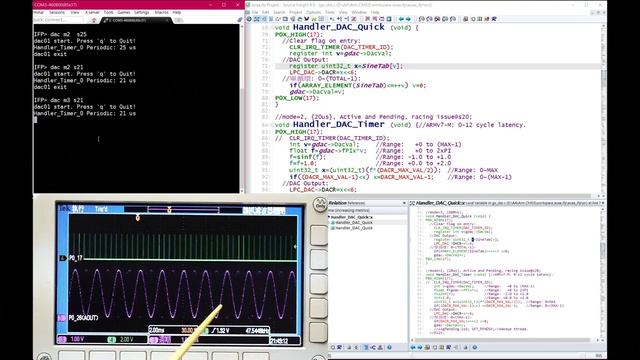Click the Relation panel title
640x360 pixels.
tap(338, 203)
